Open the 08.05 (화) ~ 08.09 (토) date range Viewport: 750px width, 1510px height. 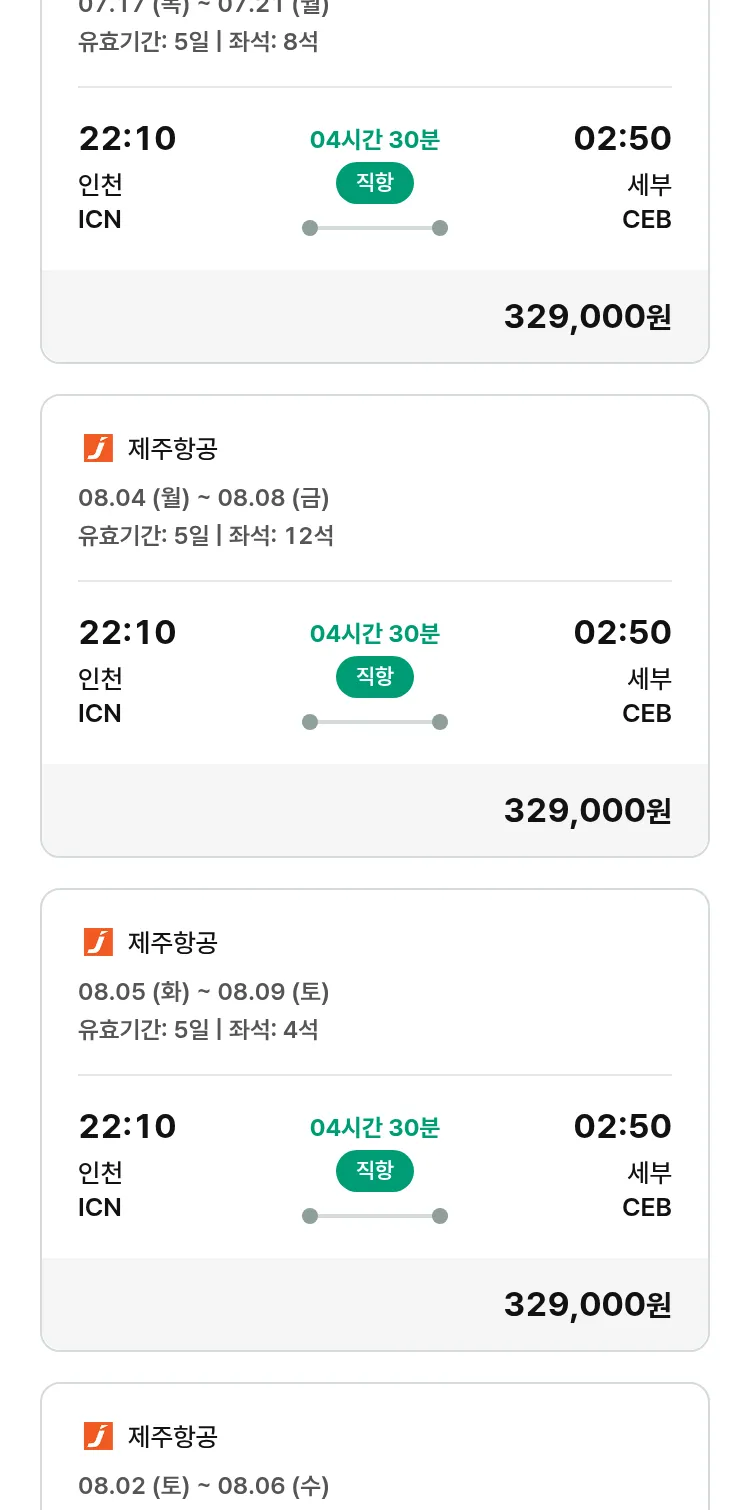coord(204,991)
